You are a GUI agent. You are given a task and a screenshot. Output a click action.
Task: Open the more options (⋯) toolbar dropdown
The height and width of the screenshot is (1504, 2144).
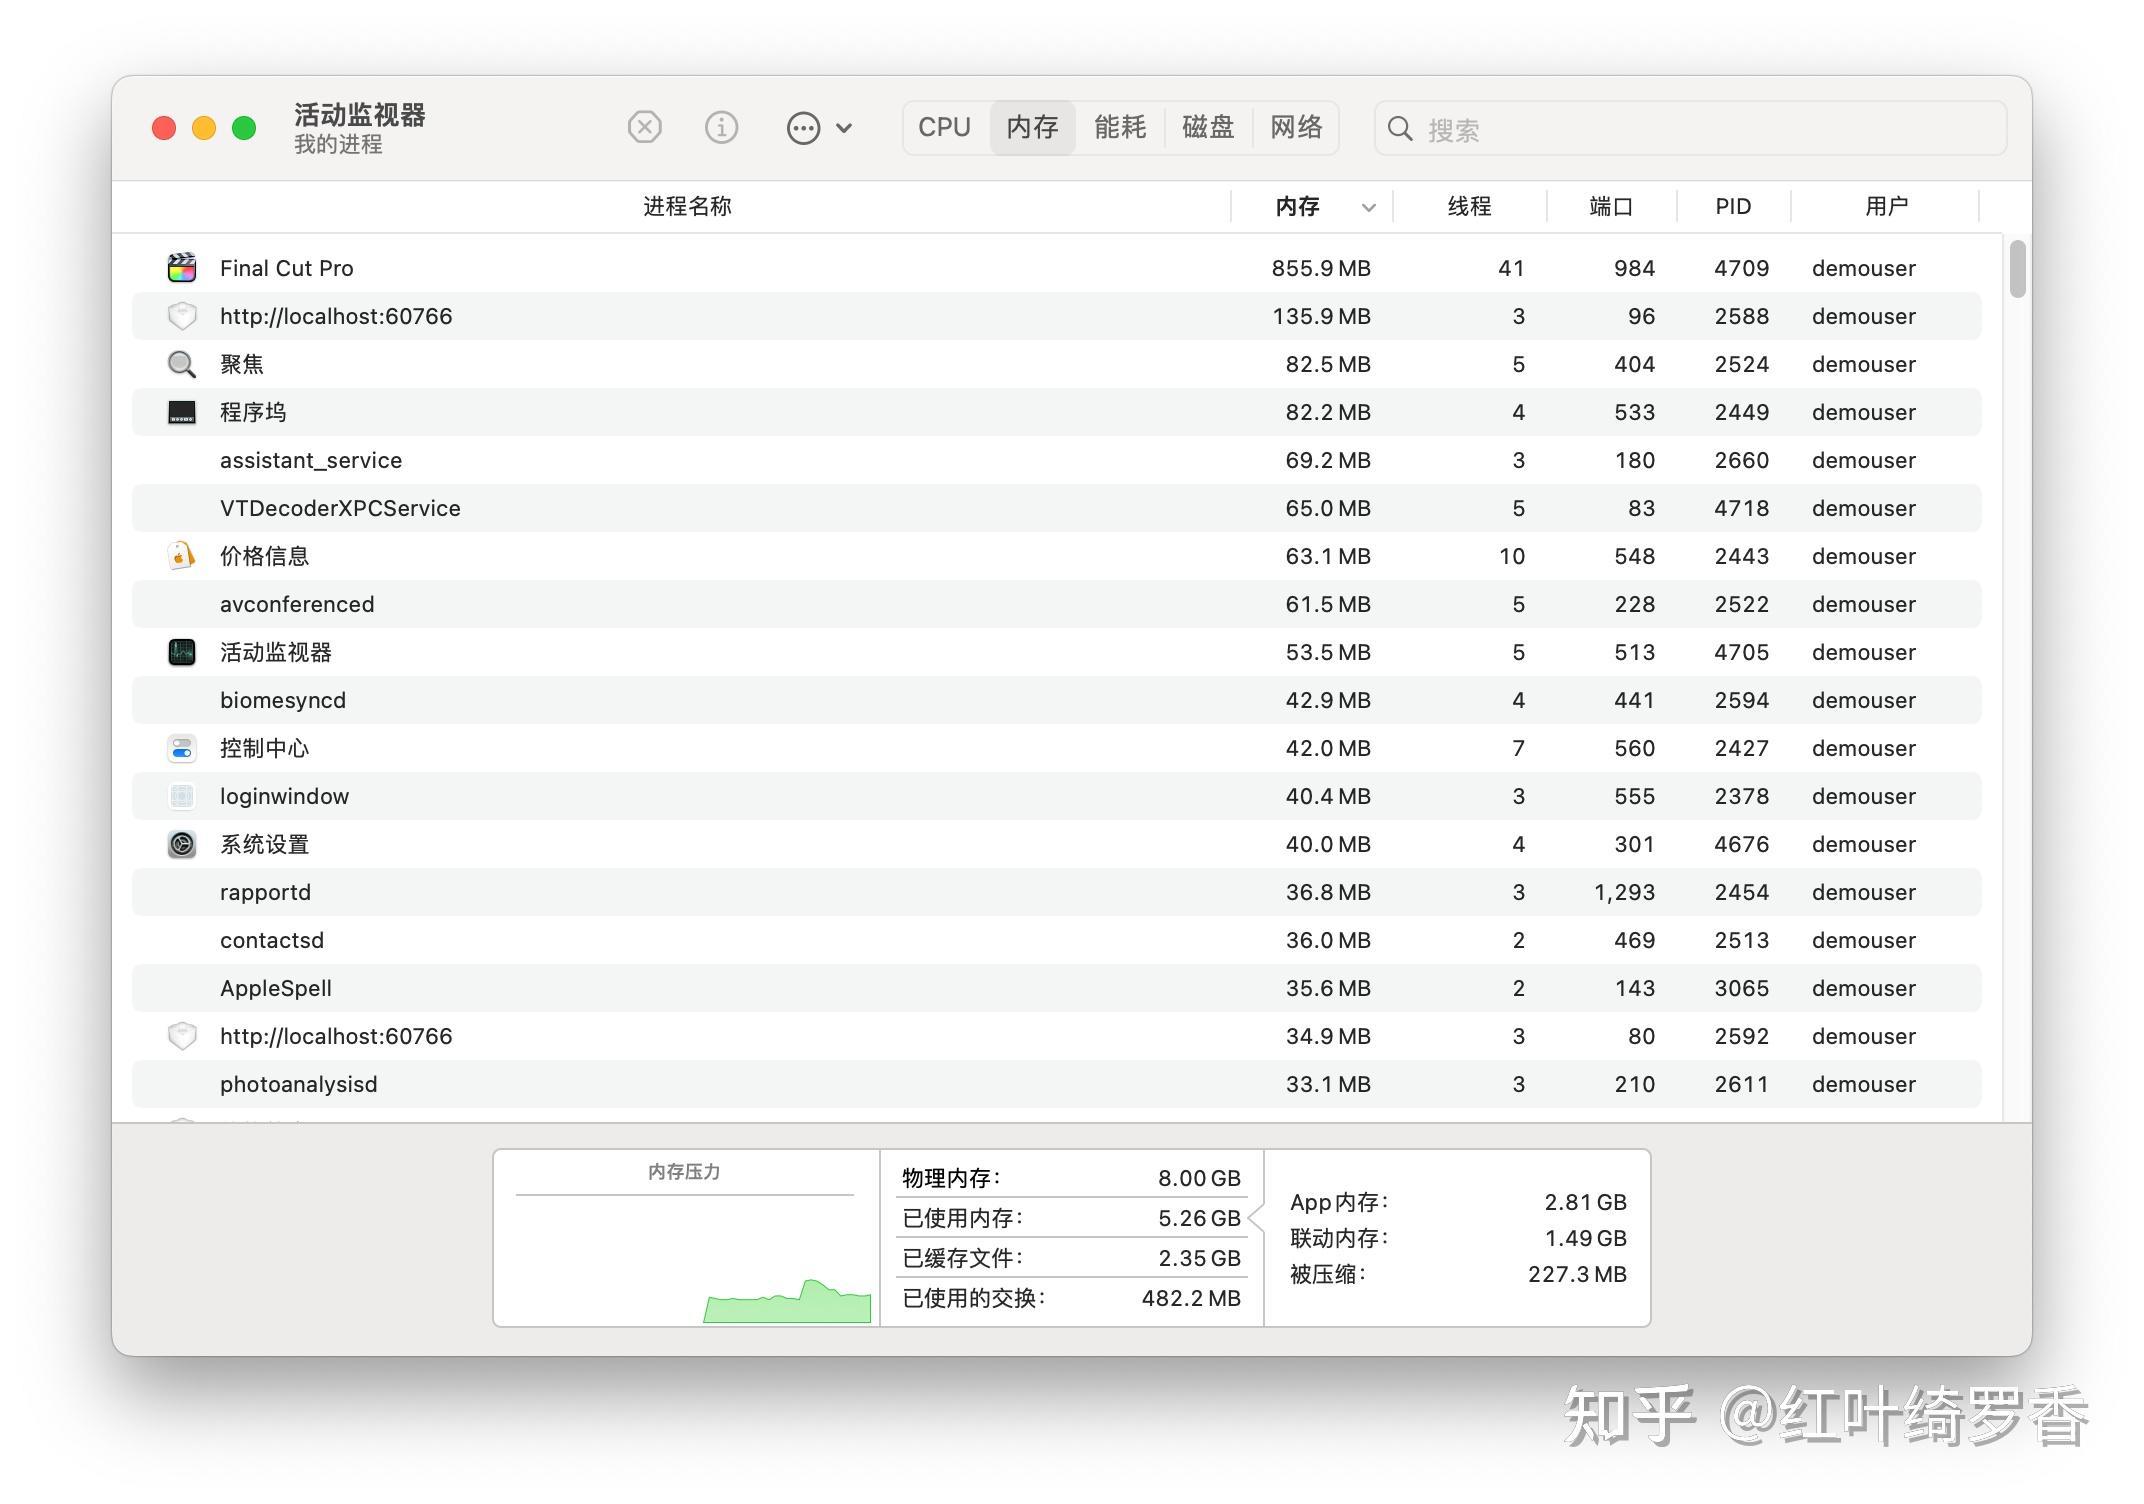[803, 127]
